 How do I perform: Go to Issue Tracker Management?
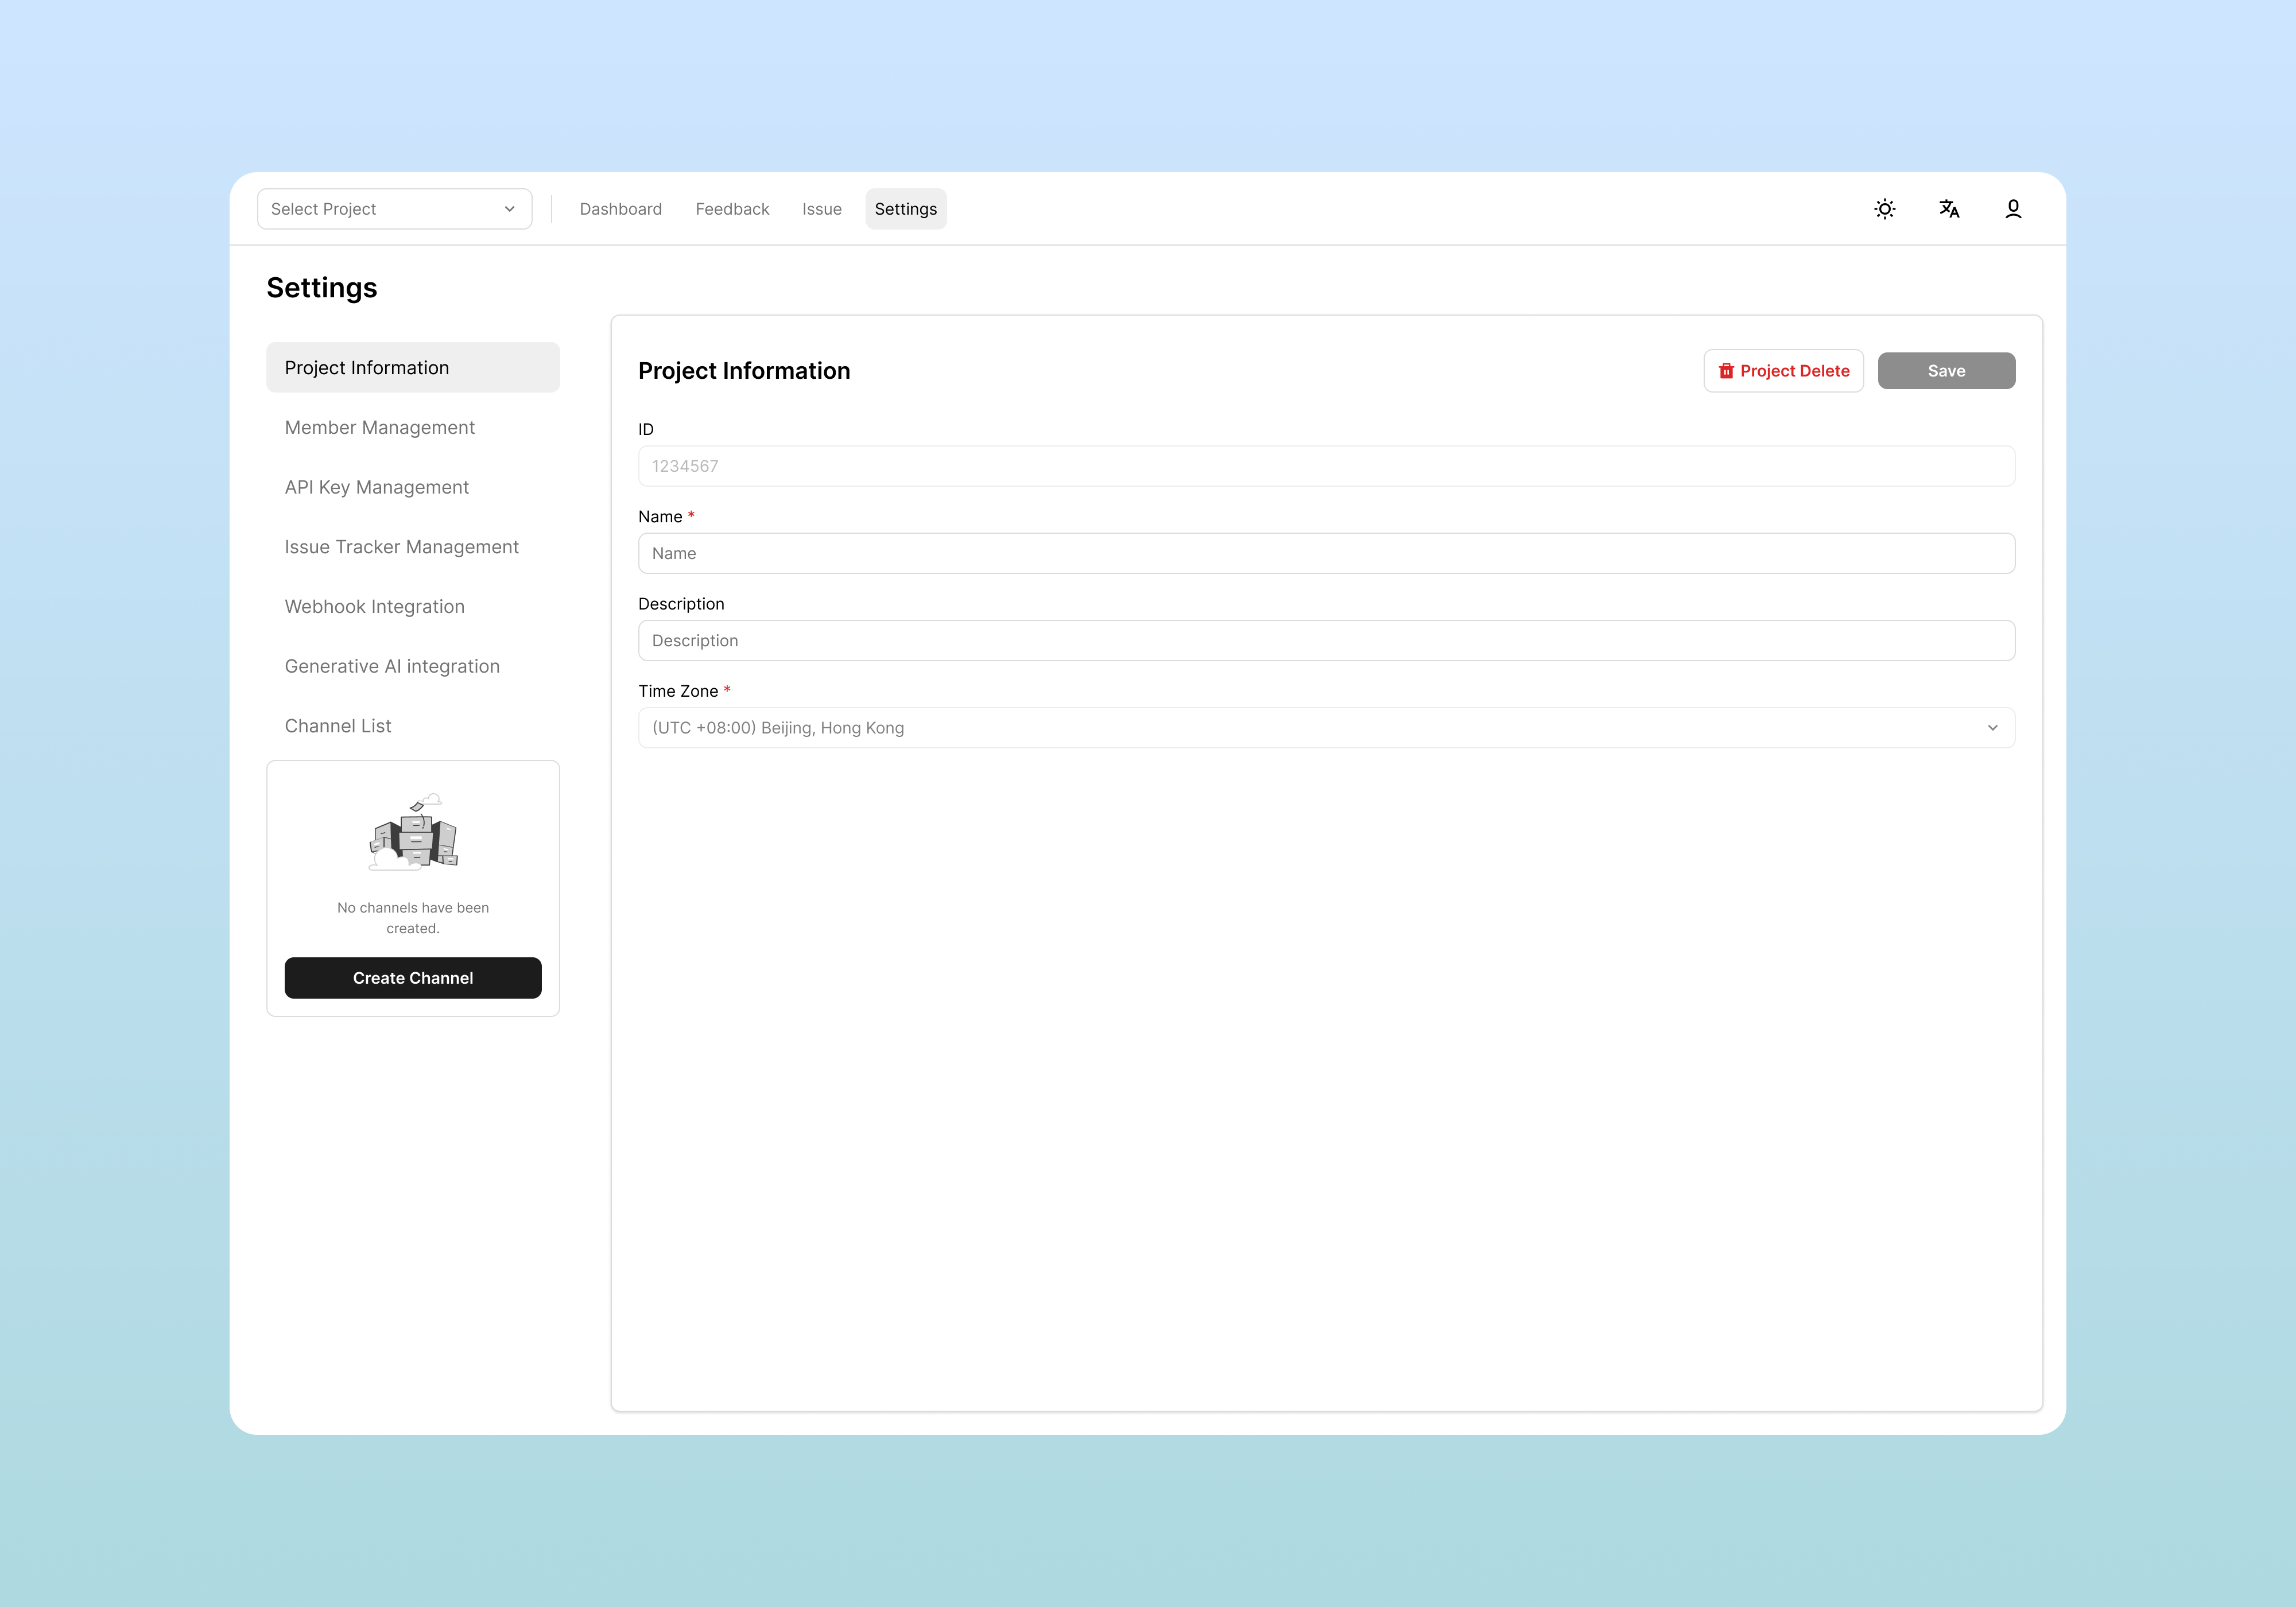pyautogui.click(x=401, y=547)
